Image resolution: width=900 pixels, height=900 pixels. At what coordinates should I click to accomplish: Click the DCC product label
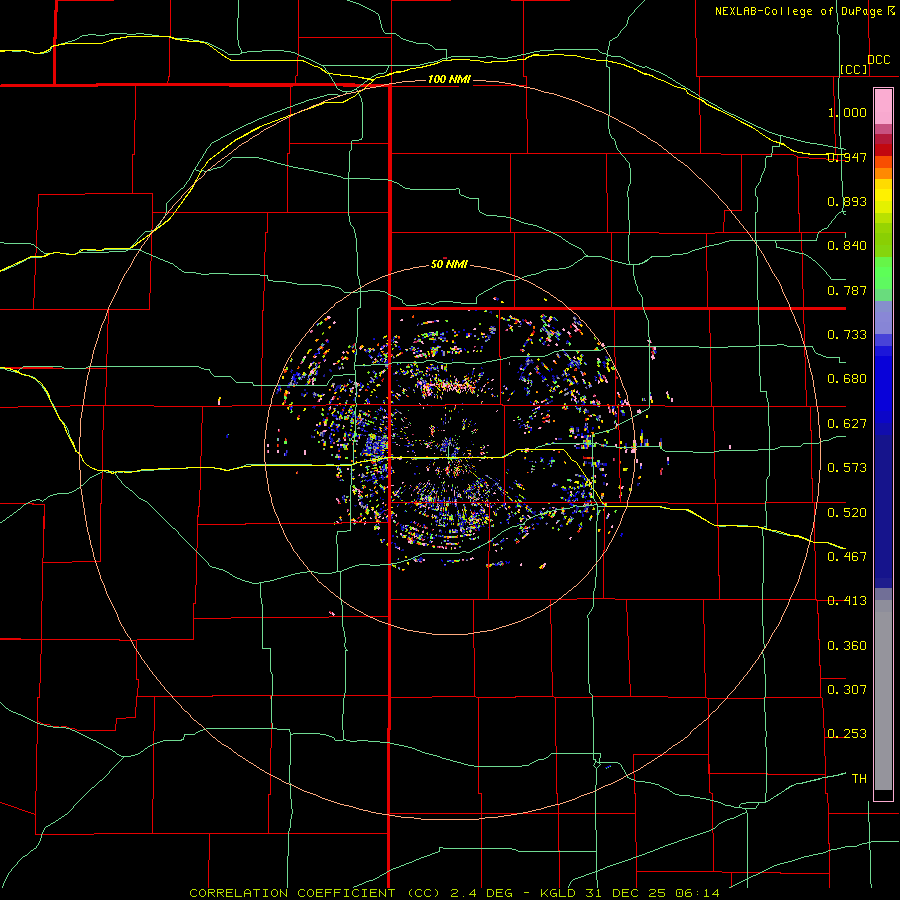click(879, 60)
